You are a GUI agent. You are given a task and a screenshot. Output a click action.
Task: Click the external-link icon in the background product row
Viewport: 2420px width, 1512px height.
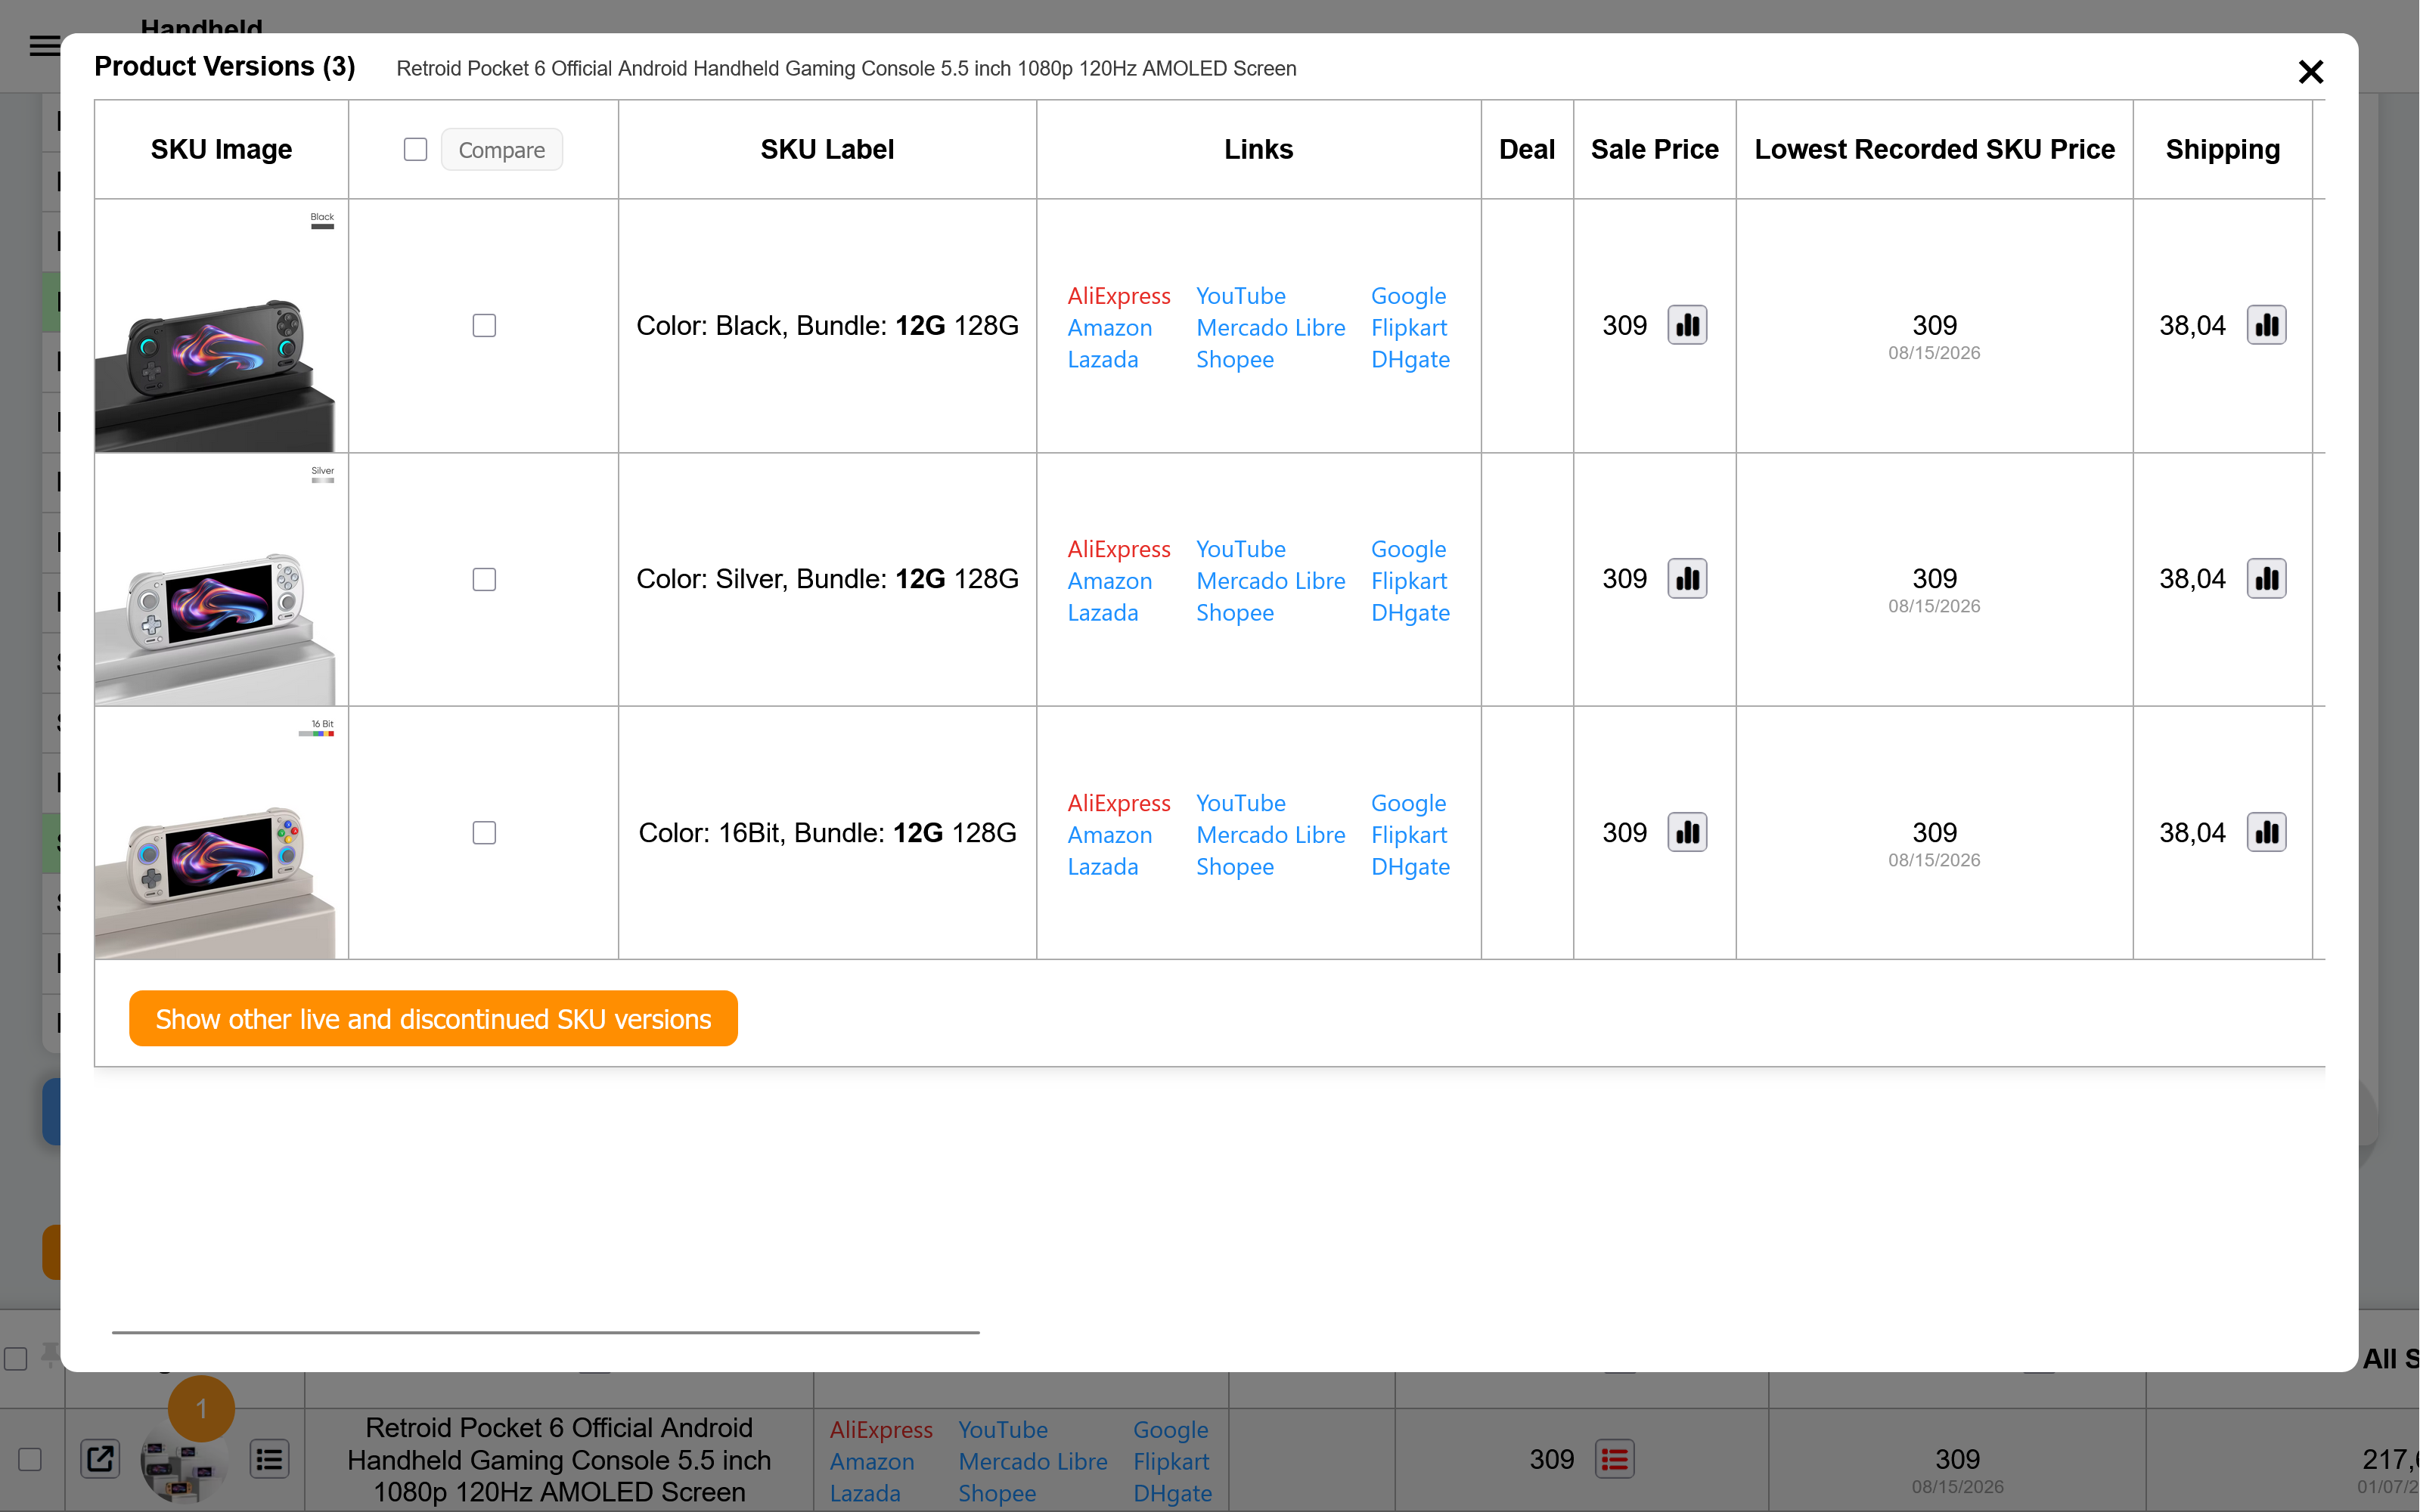(x=100, y=1459)
